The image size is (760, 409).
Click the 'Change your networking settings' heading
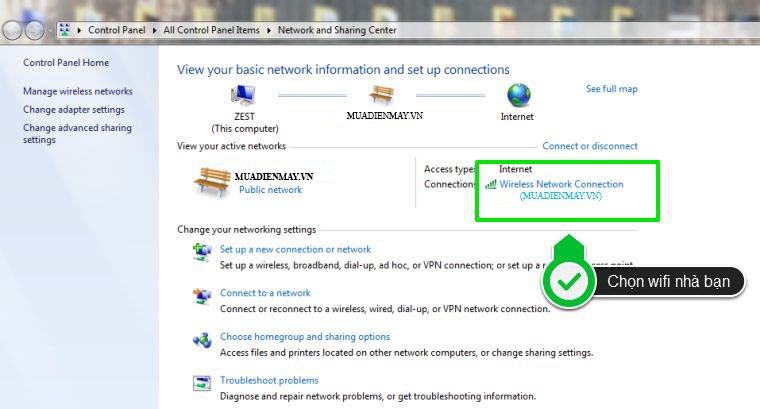click(x=246, y=229)
